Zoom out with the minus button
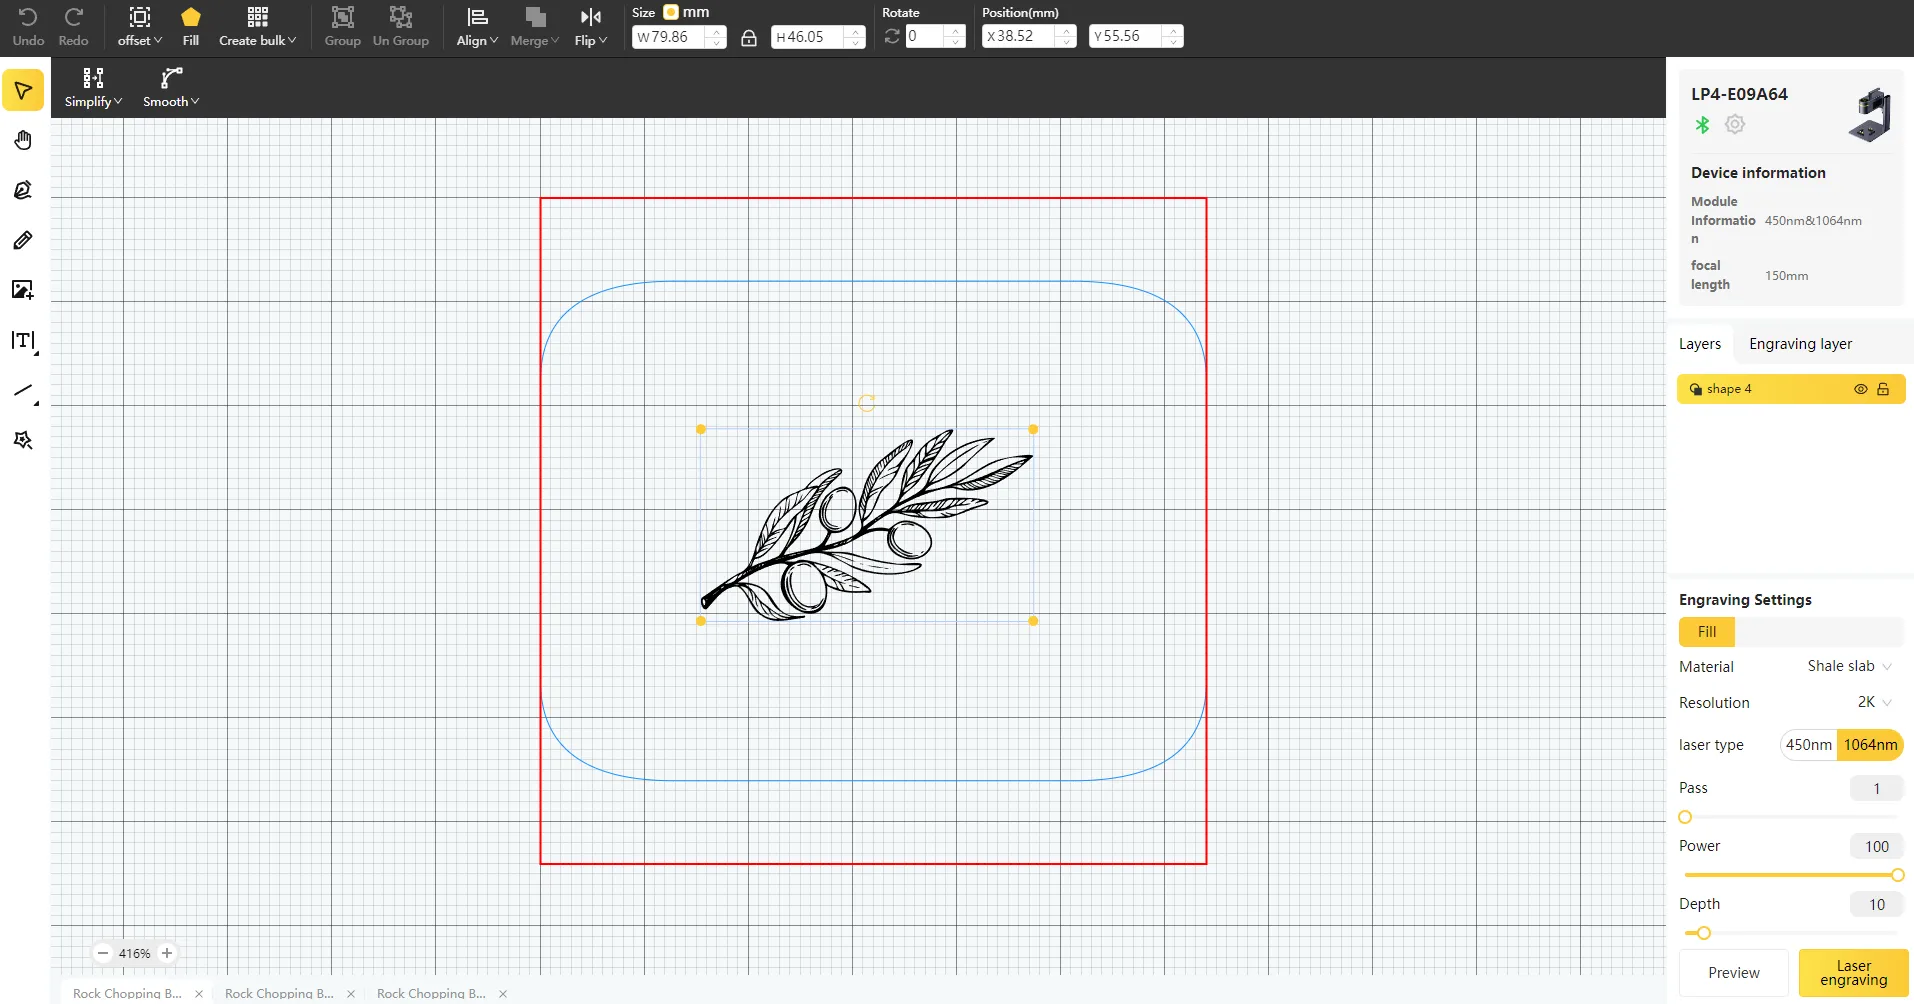The image size is (1914, 1004). [103, 953]
